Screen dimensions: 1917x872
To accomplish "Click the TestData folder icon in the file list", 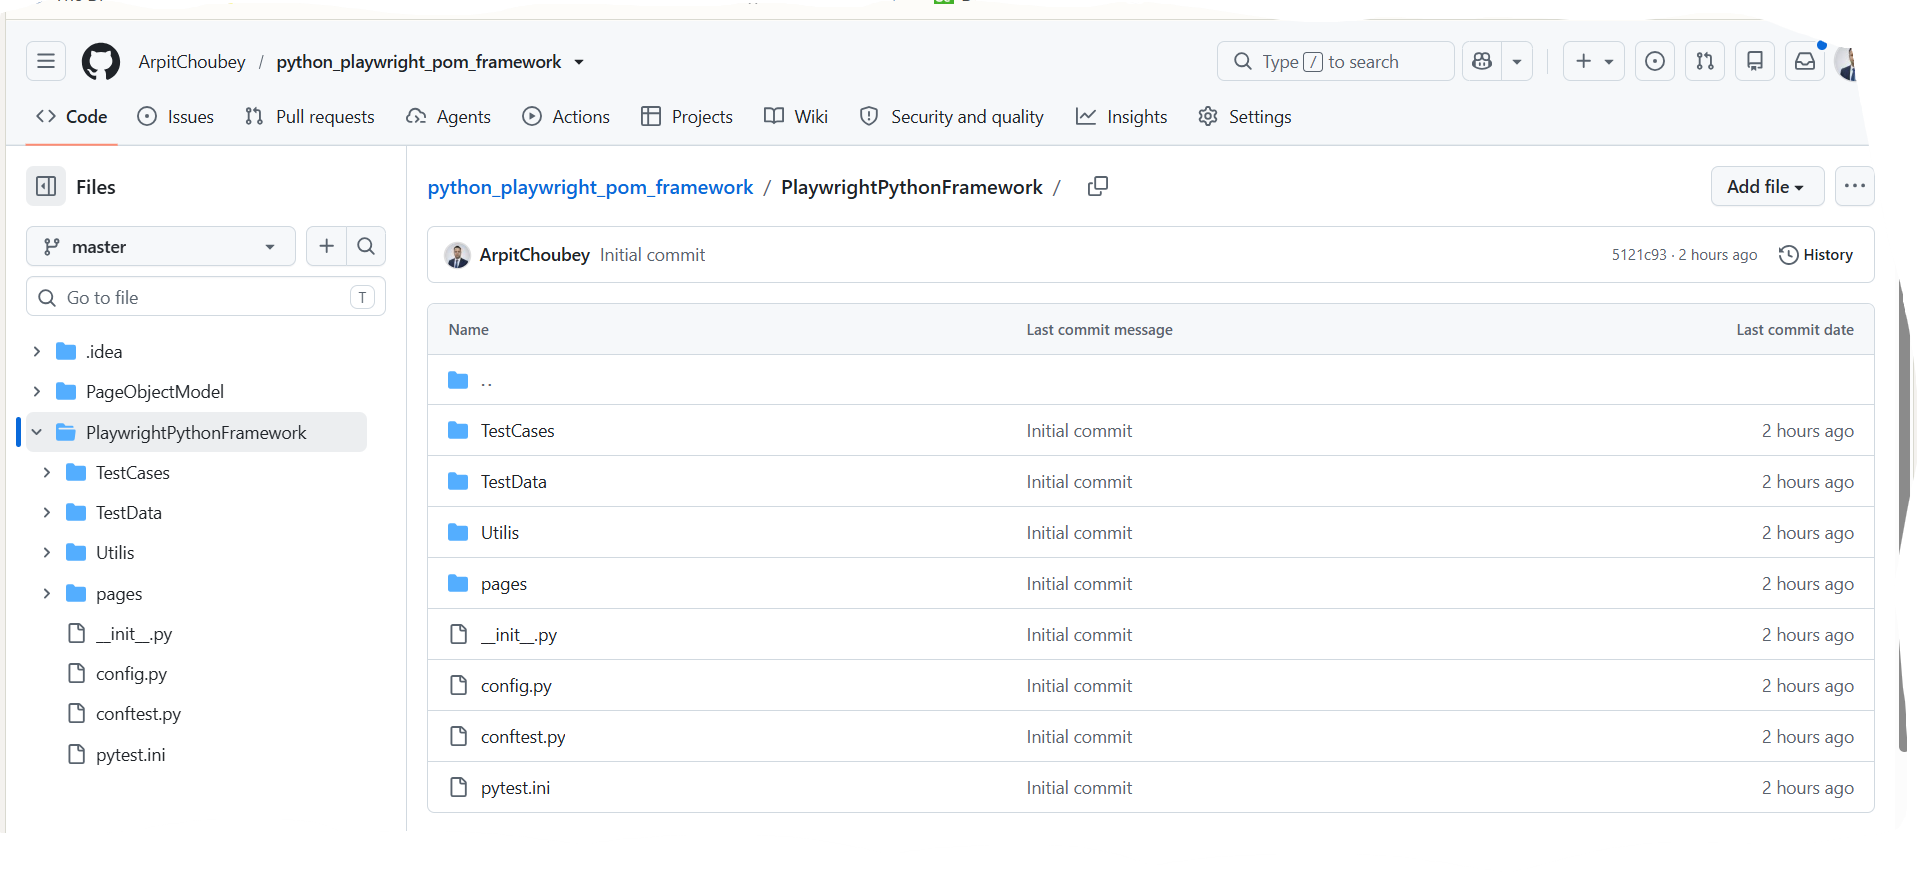I will coord(458,482).
